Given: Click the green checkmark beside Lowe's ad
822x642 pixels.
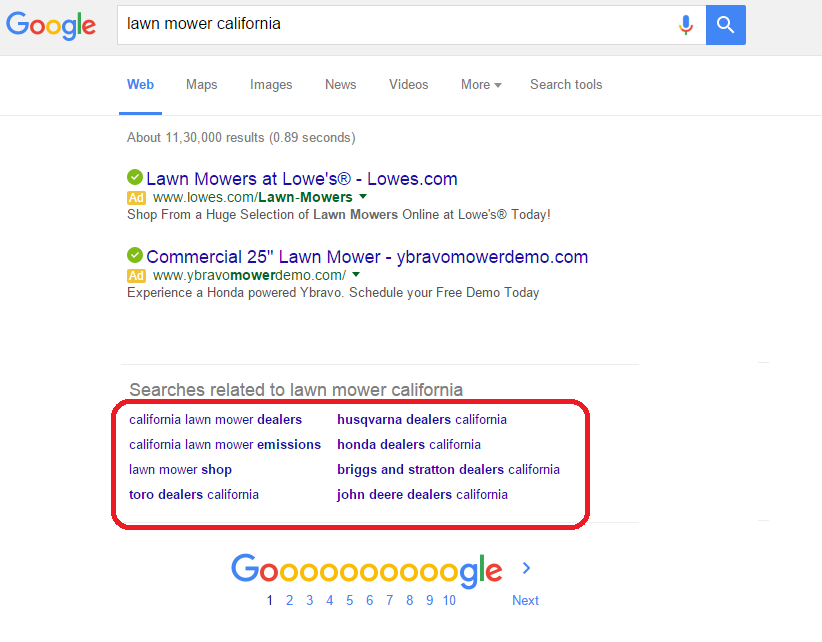Looking at the screenshot, I should pos(135,177).
